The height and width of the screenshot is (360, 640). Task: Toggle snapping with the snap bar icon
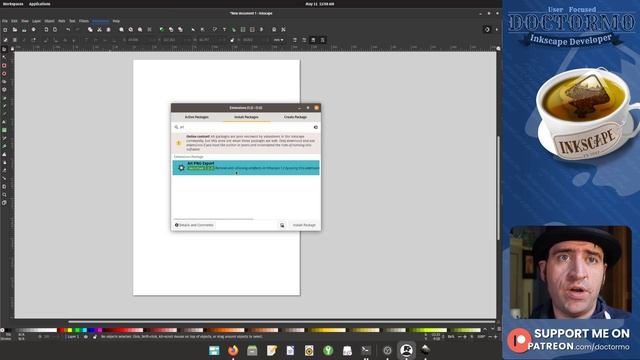click(487, 30)
